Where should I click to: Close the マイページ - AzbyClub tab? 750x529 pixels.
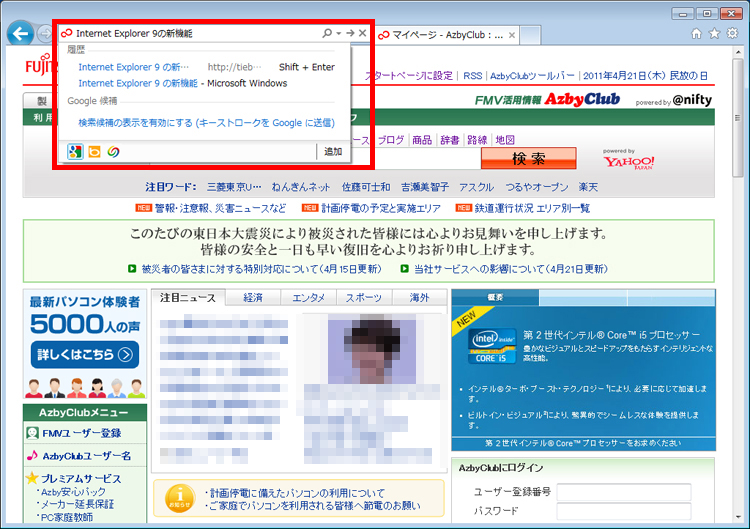512,35
